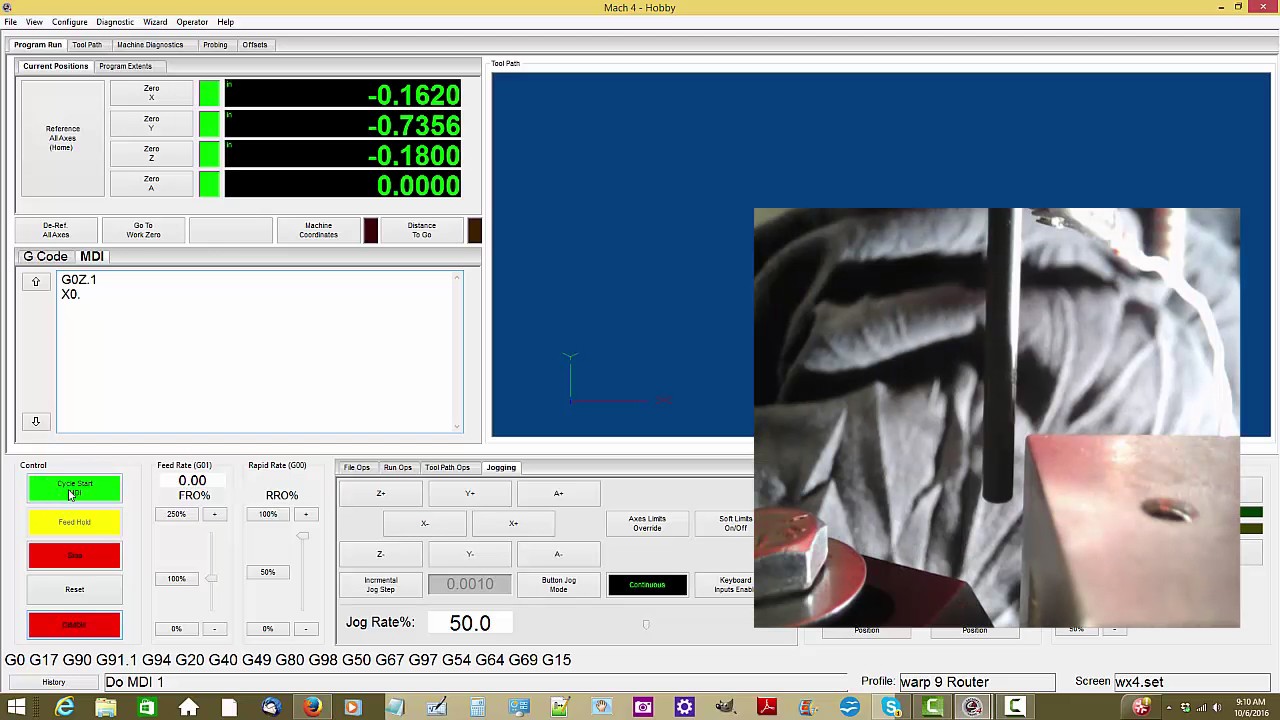Toggle Button Jog Mode
Image resolution: width=1280 pixels, height=720 pixels.
pyautogui.click(x=558, y=584)
